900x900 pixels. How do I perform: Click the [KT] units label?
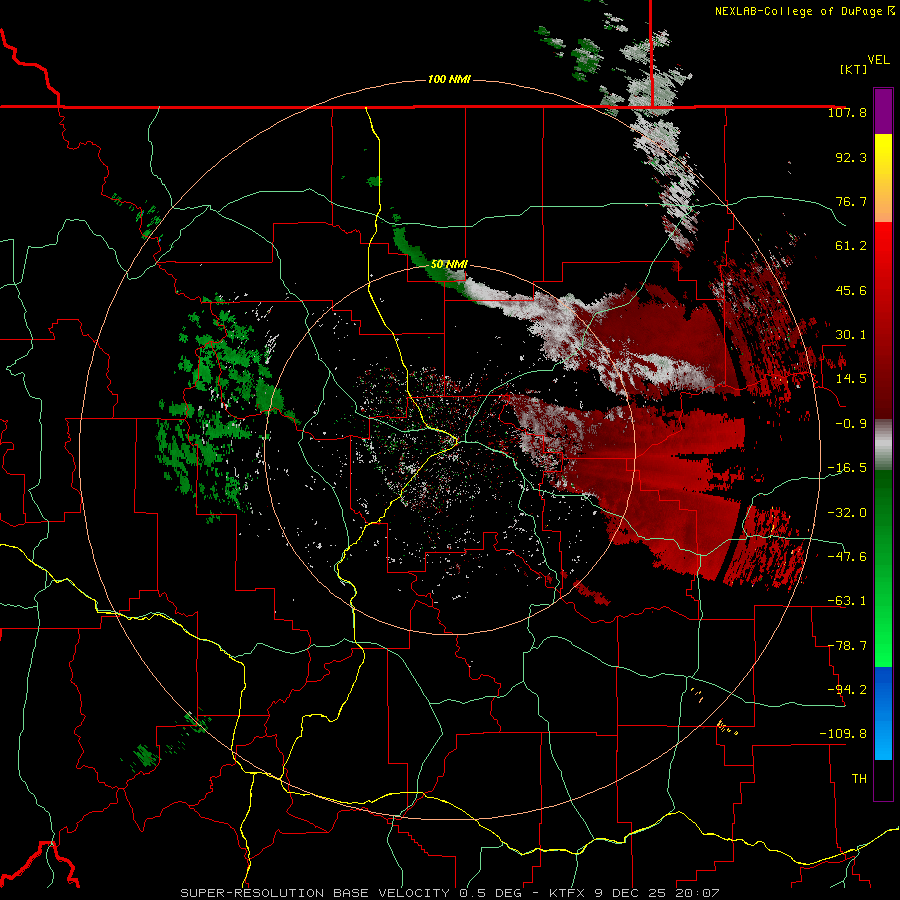(x=853, y=69)
